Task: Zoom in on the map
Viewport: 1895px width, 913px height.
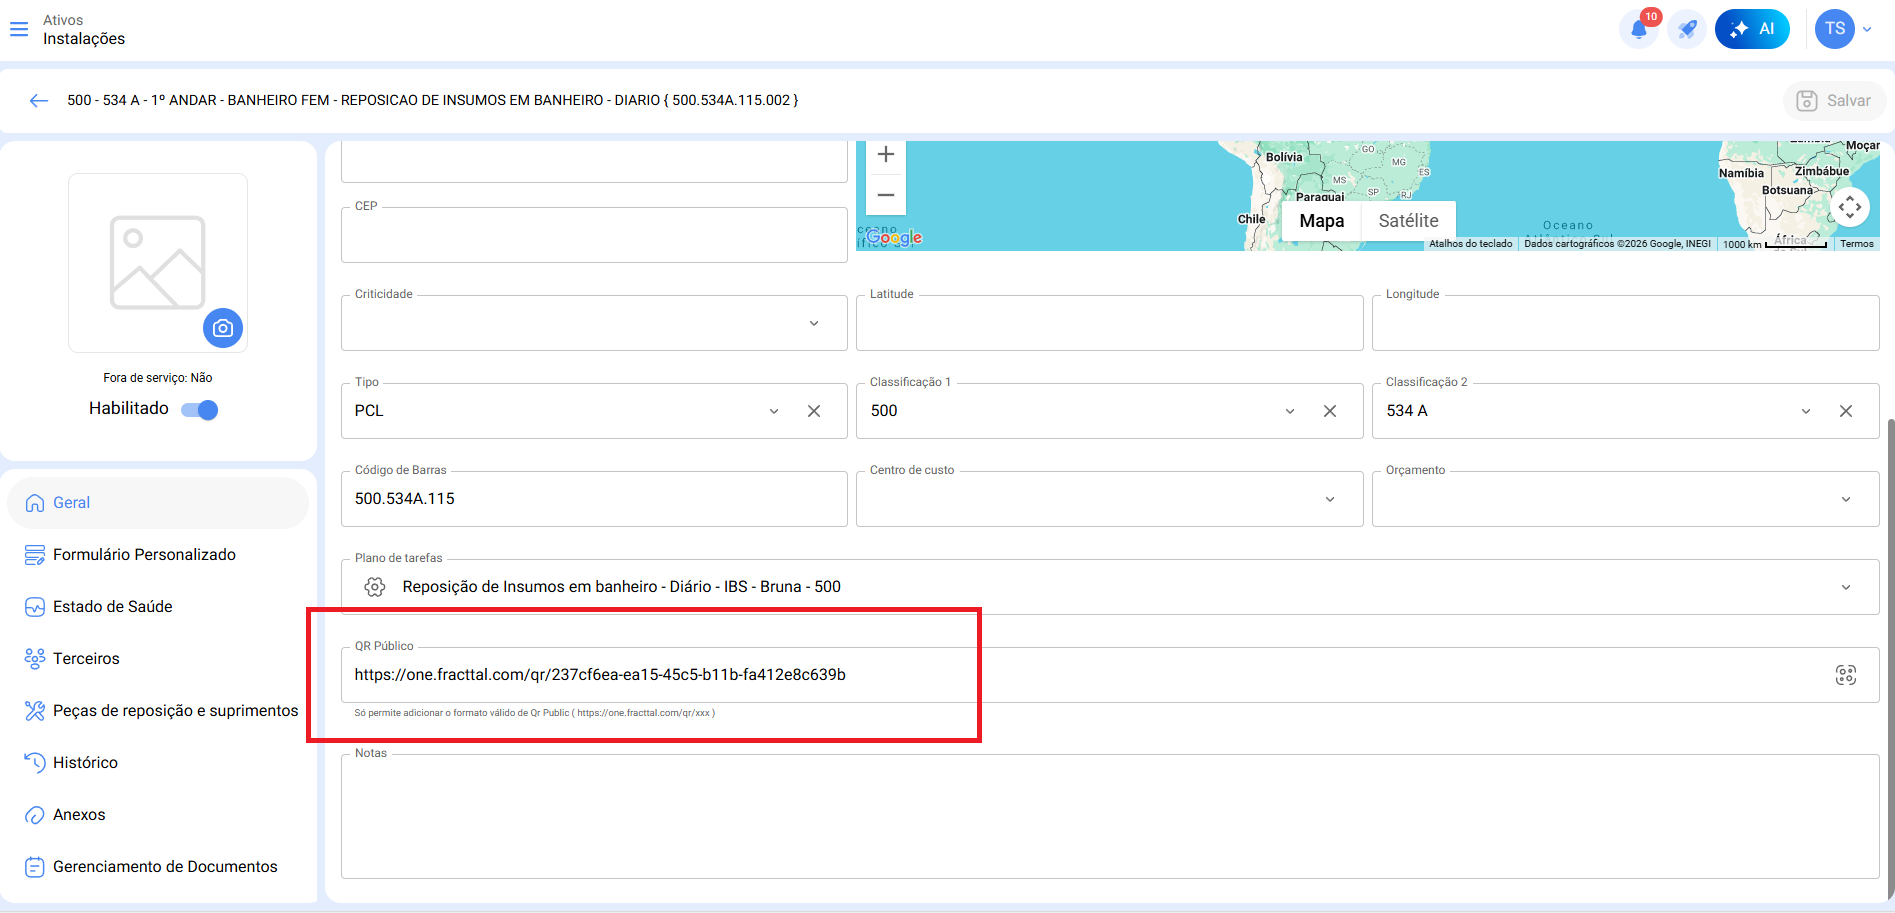Action: pyautogui.click(x=885, y=155)
